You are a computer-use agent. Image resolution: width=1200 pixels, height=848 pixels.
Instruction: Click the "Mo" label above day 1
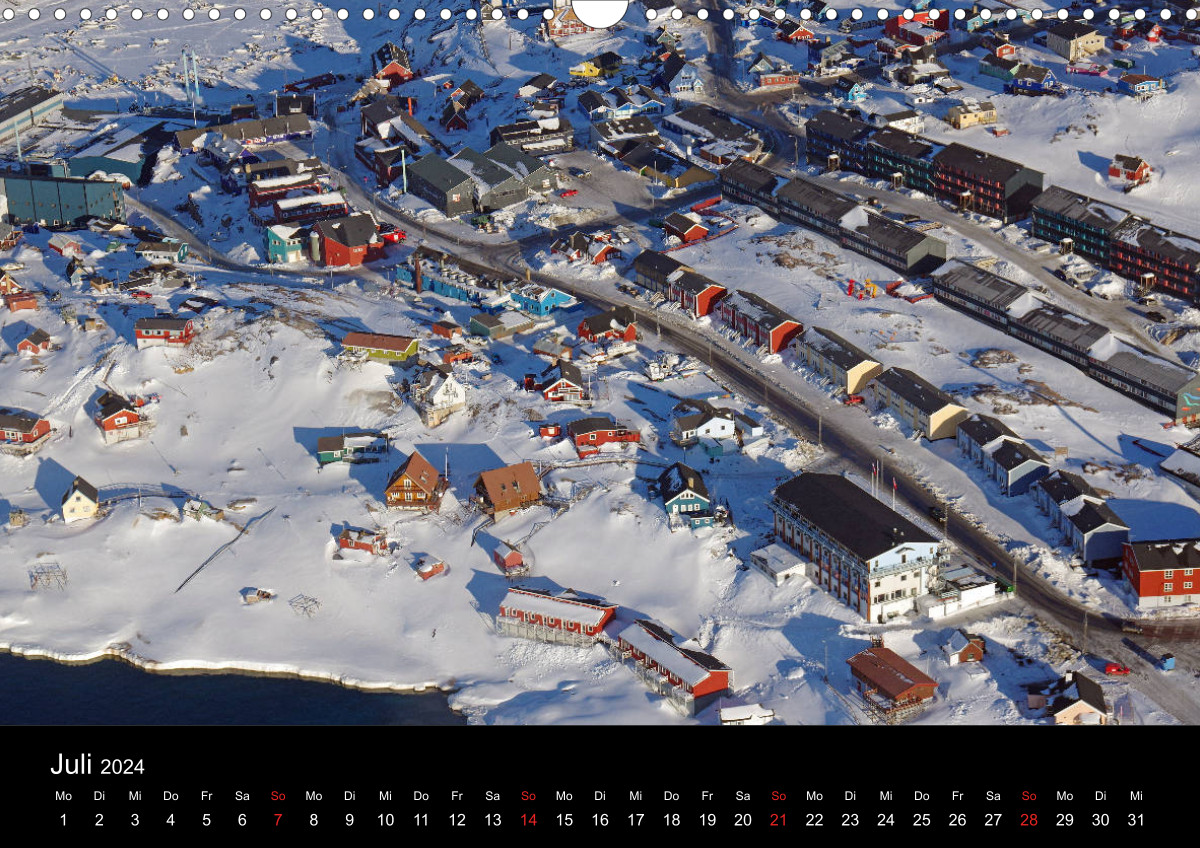pyautogui.click(x=63, y=796)
